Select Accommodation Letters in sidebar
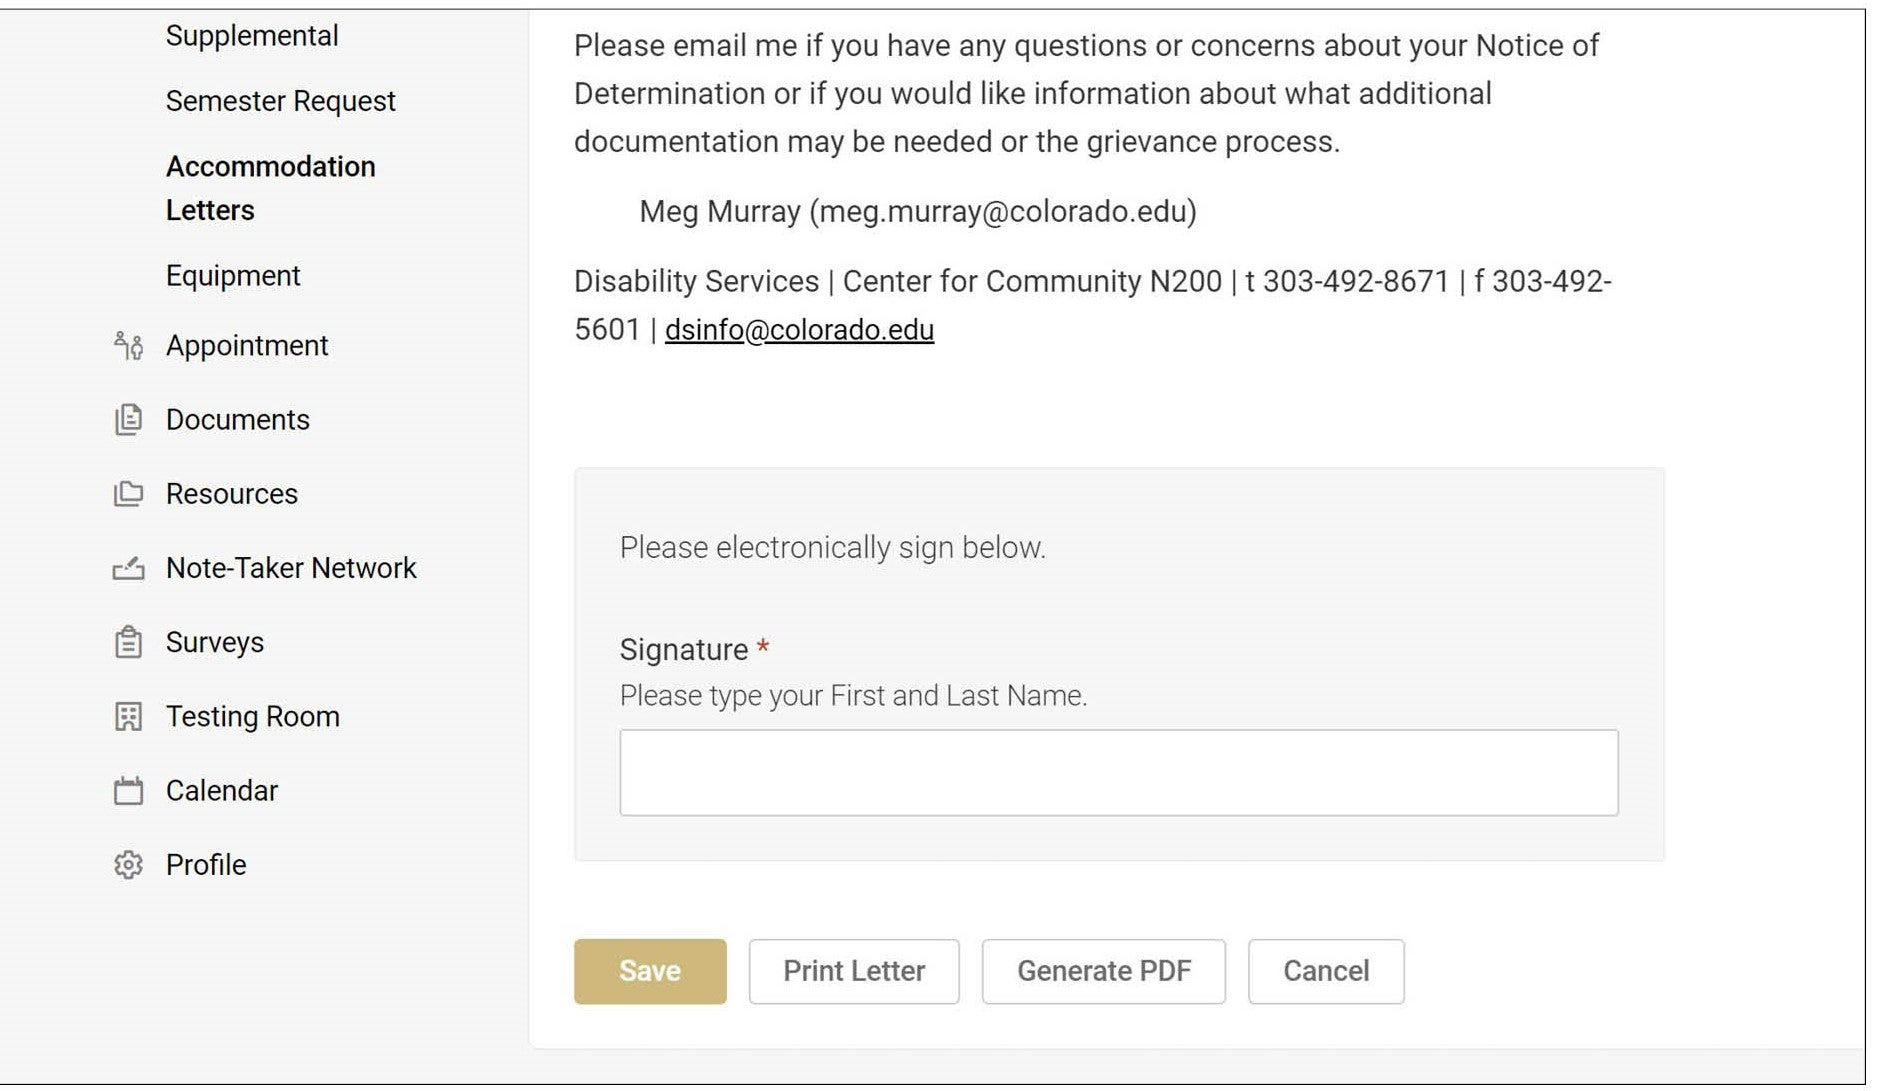Image resolution: width=1885 pixels, height=1091 pixels. tap(271, 188)
